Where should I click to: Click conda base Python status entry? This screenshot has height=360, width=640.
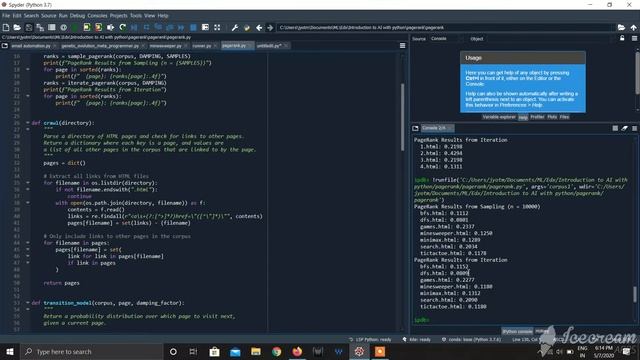coord(471,340)
